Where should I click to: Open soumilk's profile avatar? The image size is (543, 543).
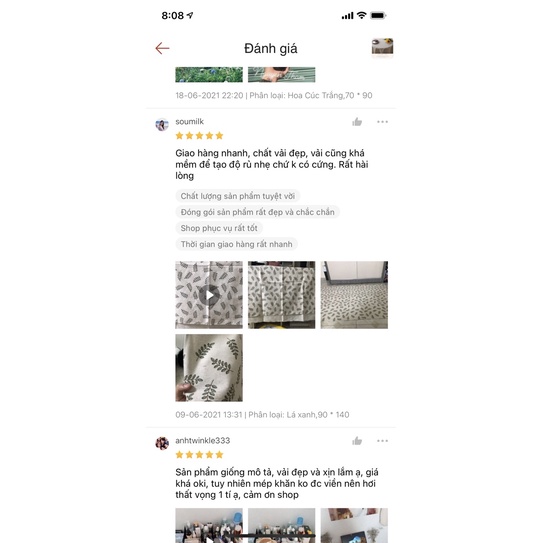pos(162,125)
